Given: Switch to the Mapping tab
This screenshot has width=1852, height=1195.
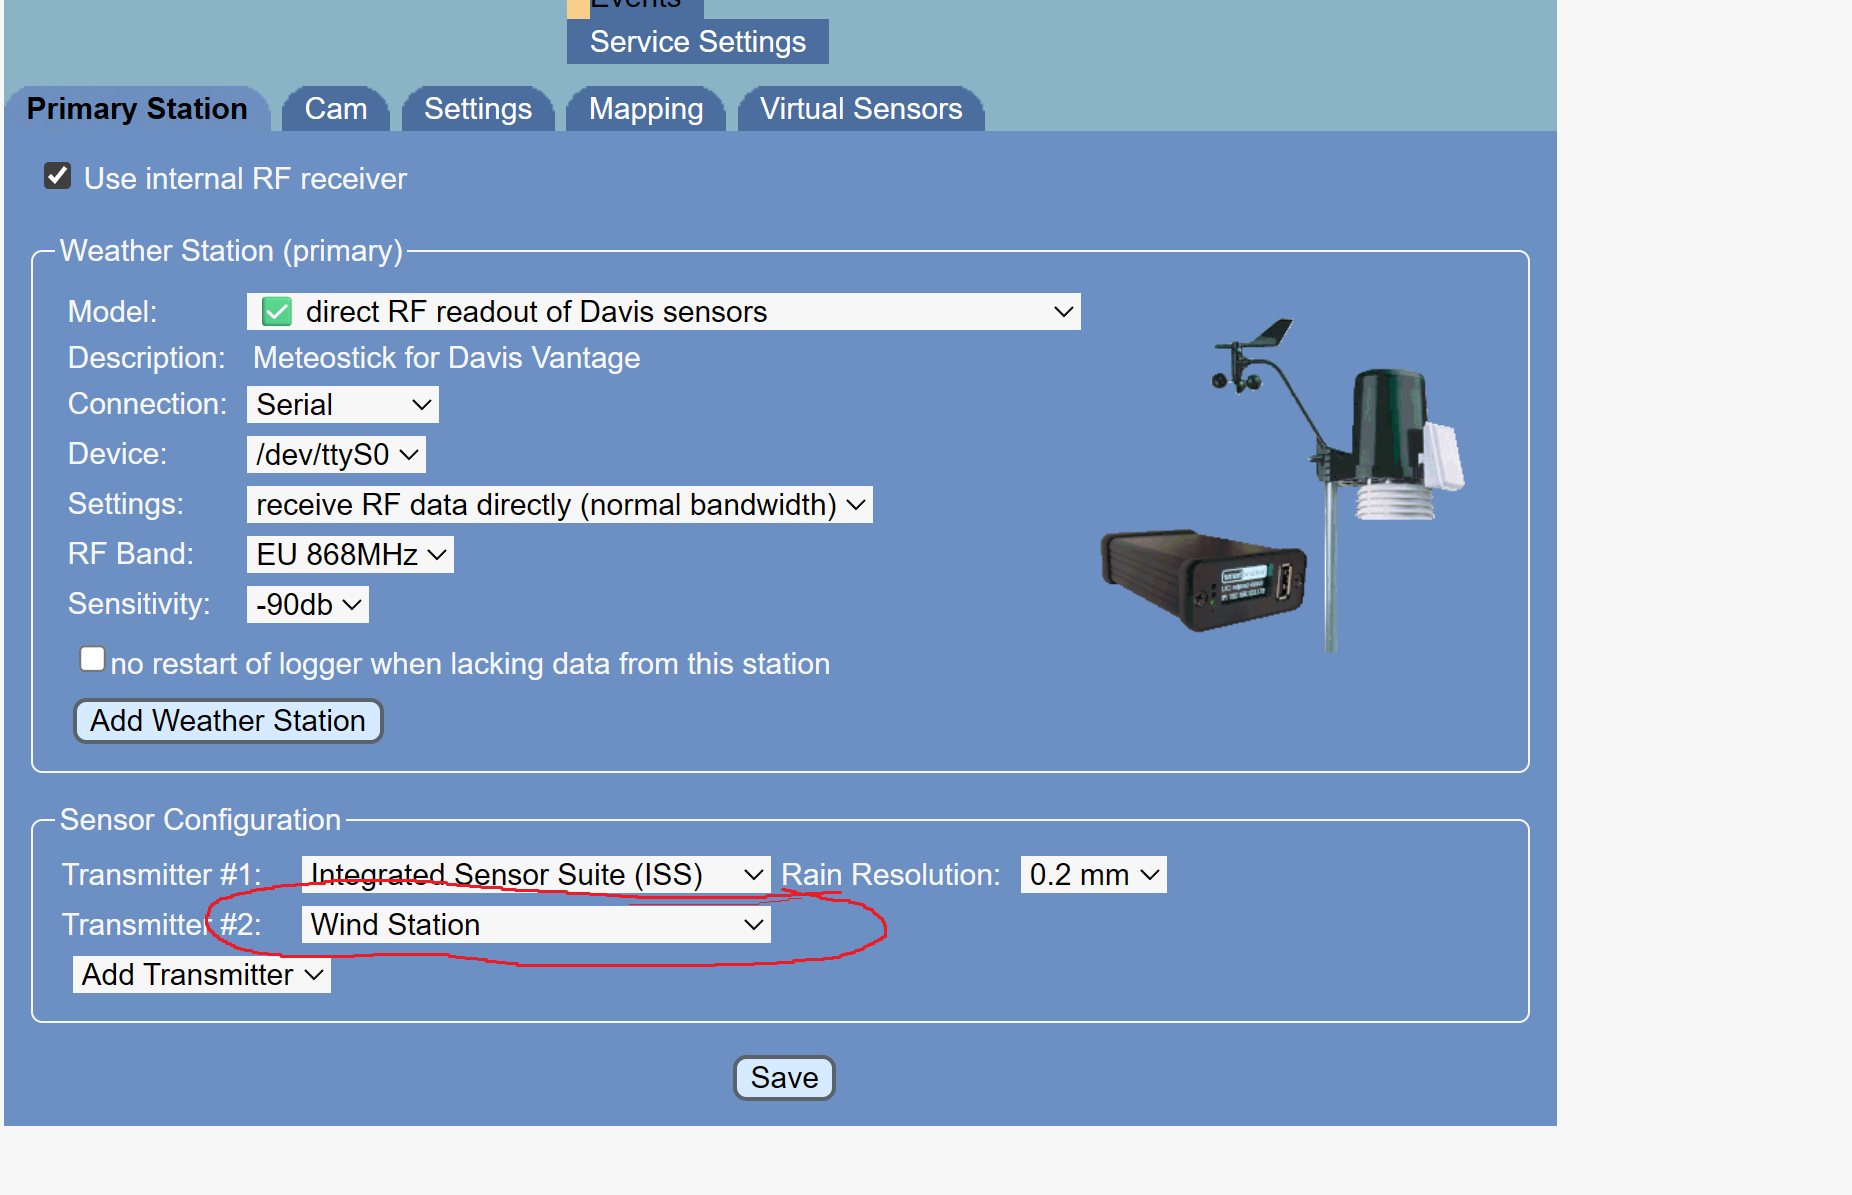Looking at the screenshot, I should coord(645,108).
